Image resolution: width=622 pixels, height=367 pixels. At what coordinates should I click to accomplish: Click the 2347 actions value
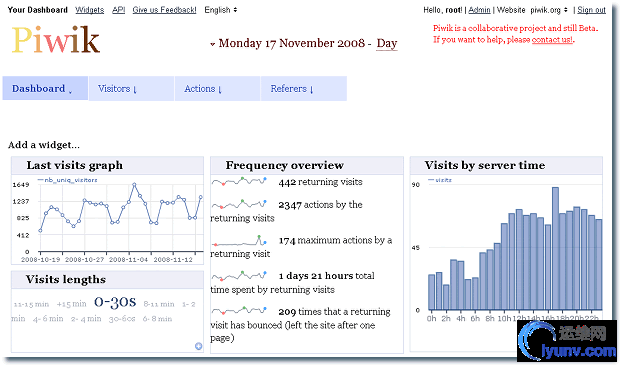click(x=290, y=205)
